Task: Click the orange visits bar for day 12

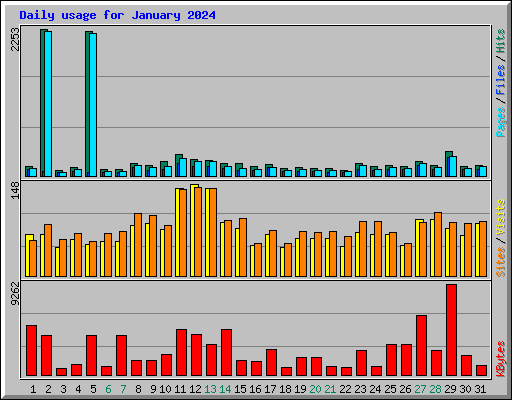Action: (x=198, y=232)
